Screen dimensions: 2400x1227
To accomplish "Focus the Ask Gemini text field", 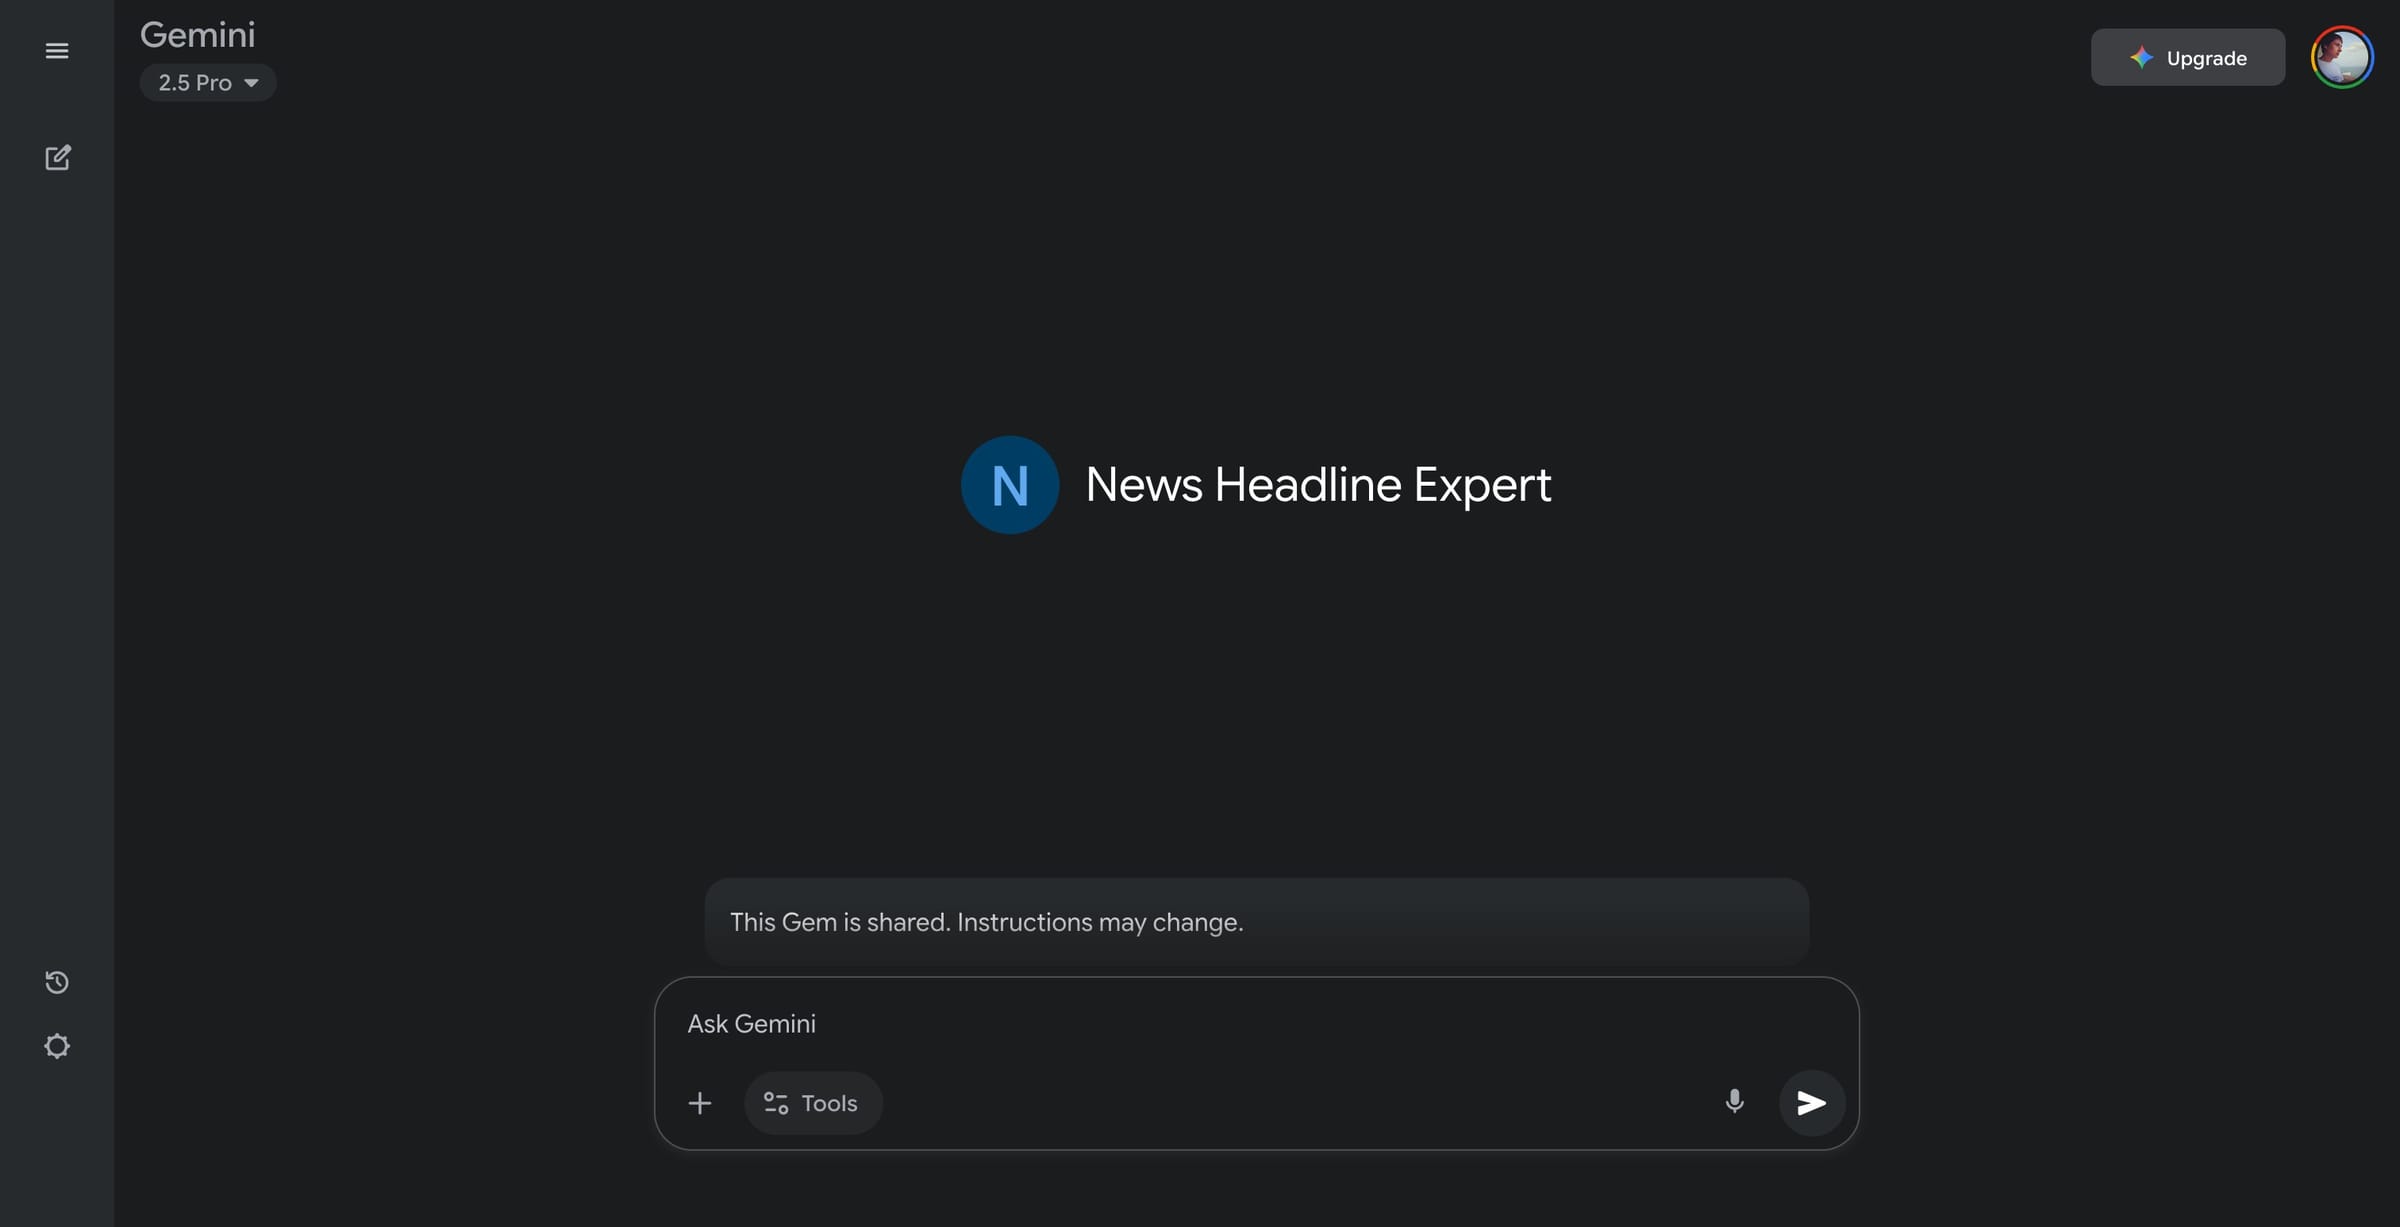I will (x=1200, y=1024).
